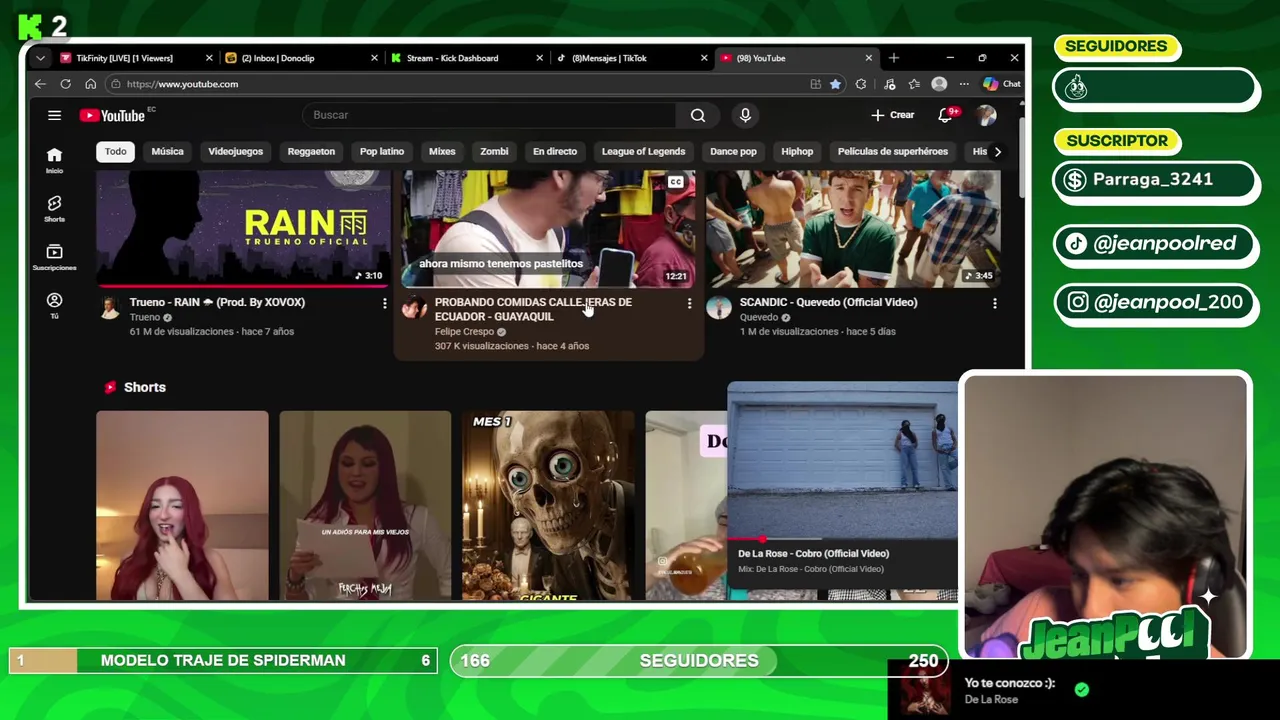Open the Felipe Crespo channel name
Screen dimensions: 1280x720
click(464, 331)
